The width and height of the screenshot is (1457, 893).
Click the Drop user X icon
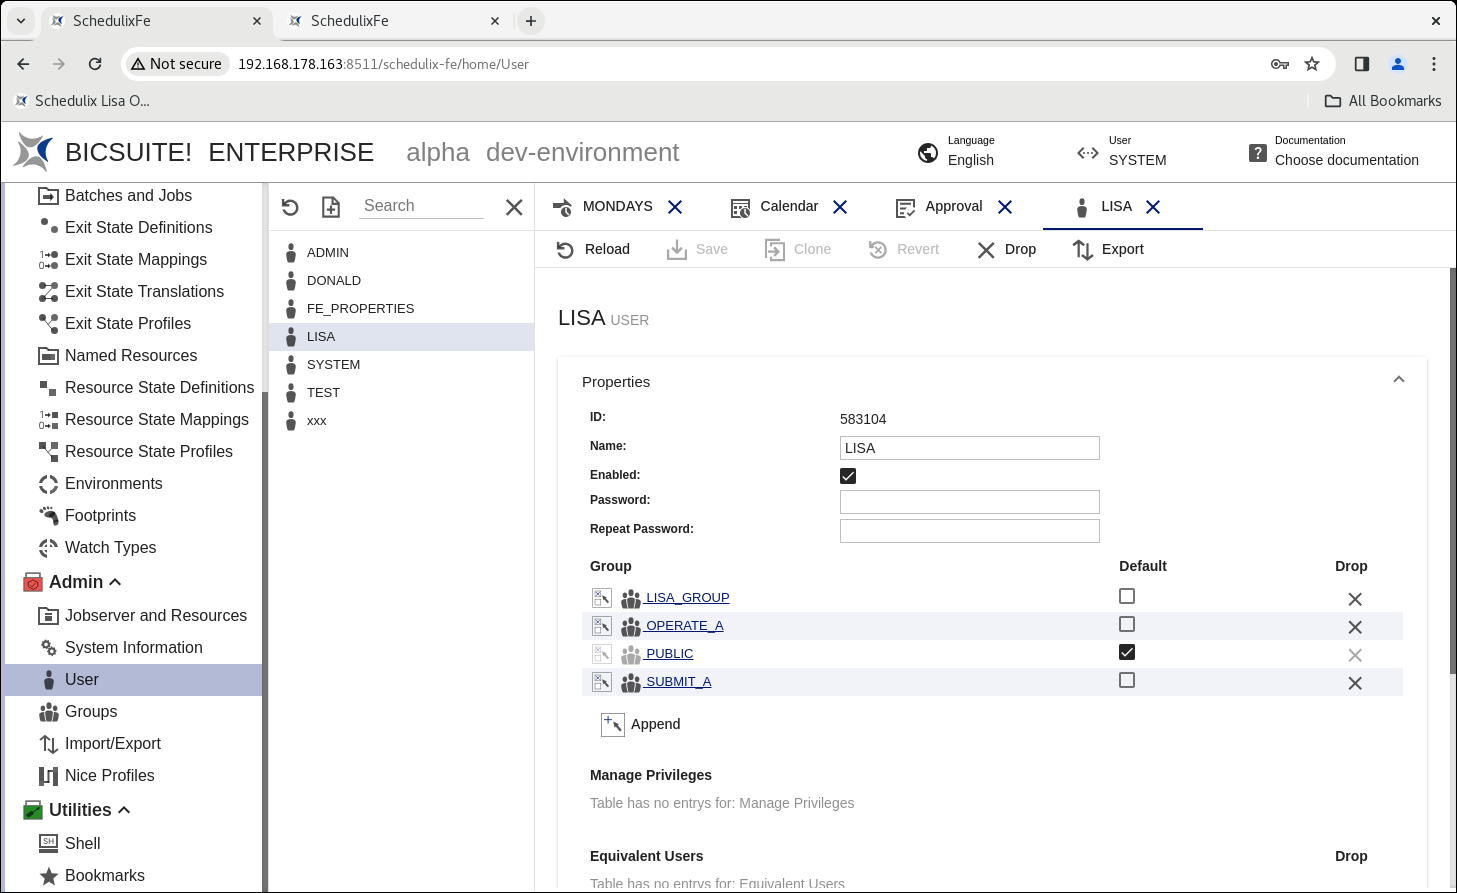pyautogui.click(x=986, y=250)
